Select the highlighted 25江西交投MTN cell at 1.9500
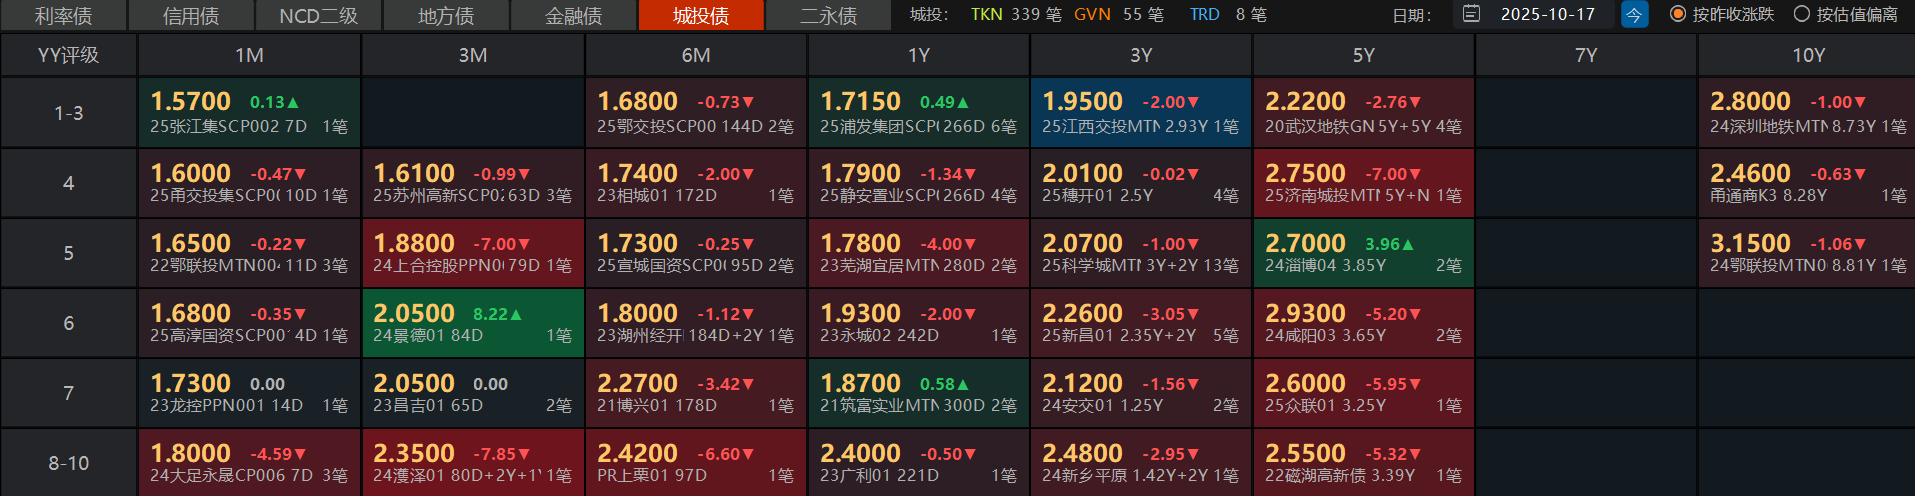 pos(1141,113)
